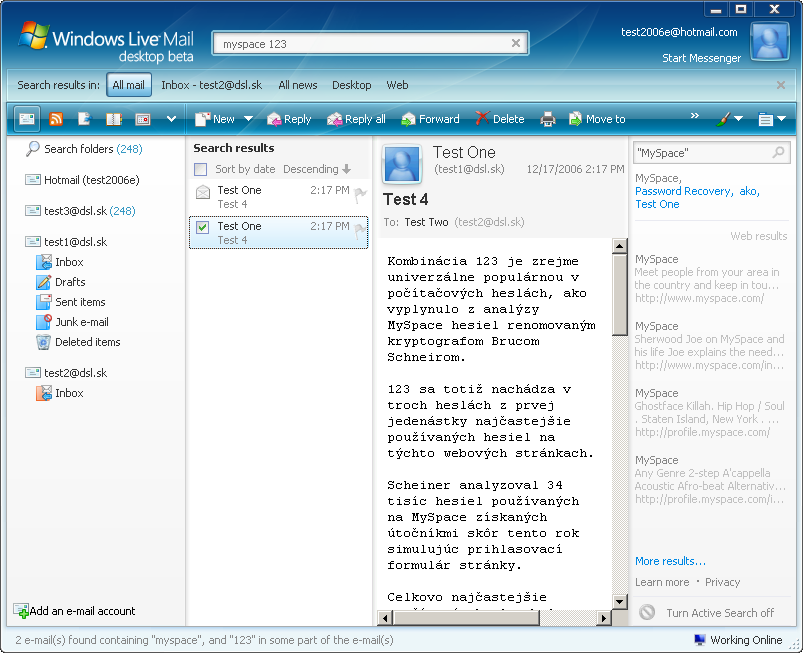Click the message vertical scrollbar down arrow
Viewport: 803px width, 653px height.
(x=619, y=601)
